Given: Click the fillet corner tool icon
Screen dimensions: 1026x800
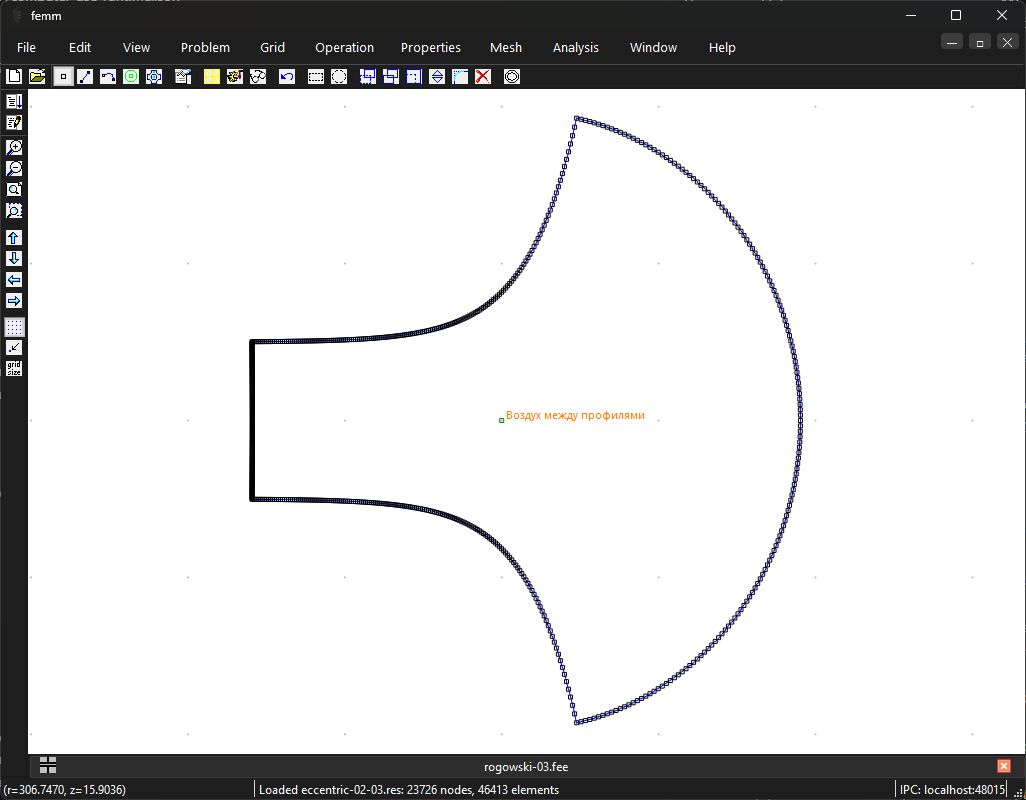Looking at the screenshot, I should coord(460,77).
